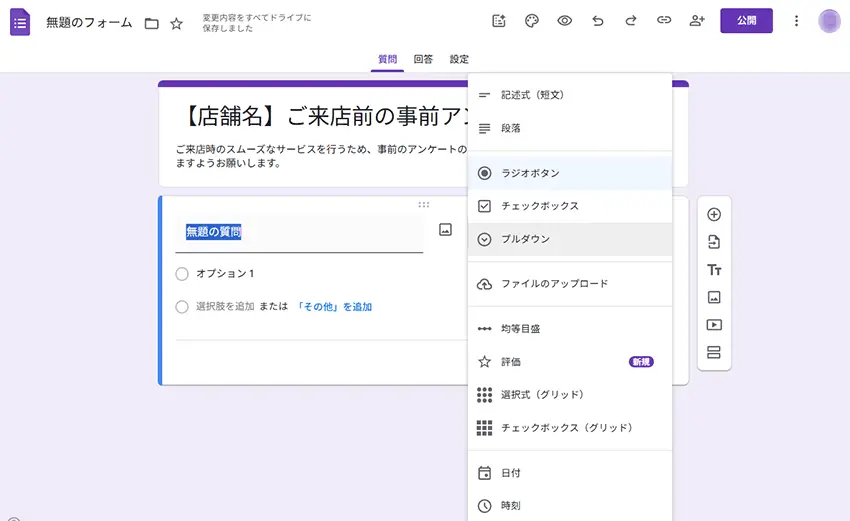Add a section from side toolbar
Viewport: 850px width, 521px height.
[x=714, y=352]
